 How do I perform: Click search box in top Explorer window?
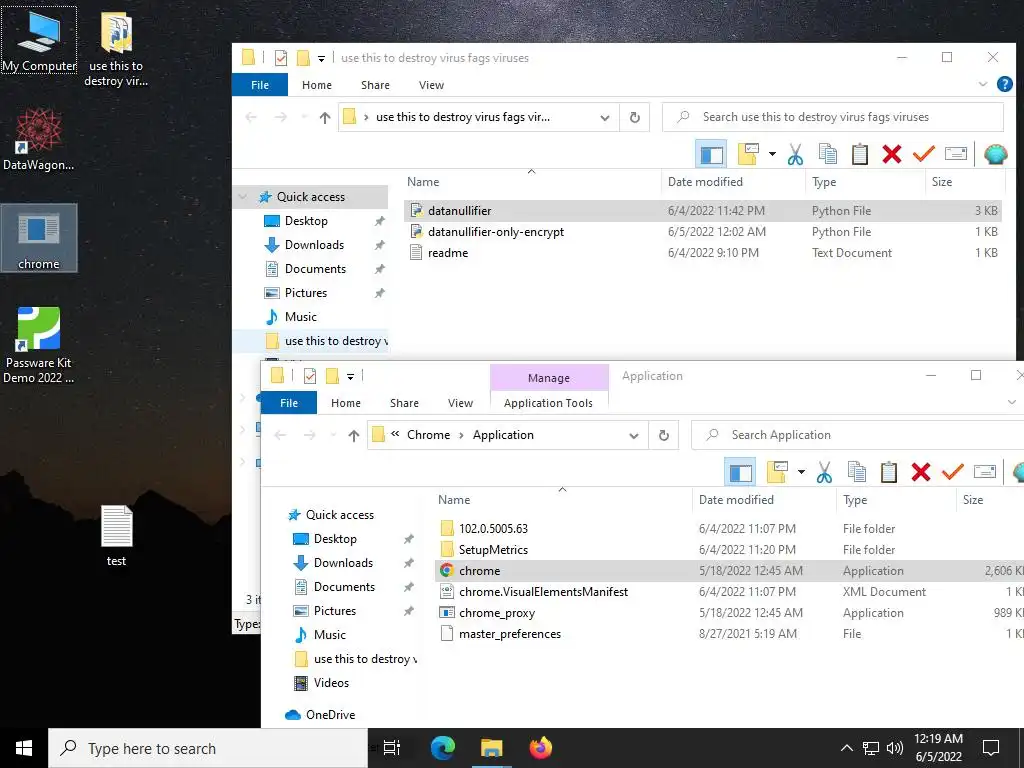(833, 117)
